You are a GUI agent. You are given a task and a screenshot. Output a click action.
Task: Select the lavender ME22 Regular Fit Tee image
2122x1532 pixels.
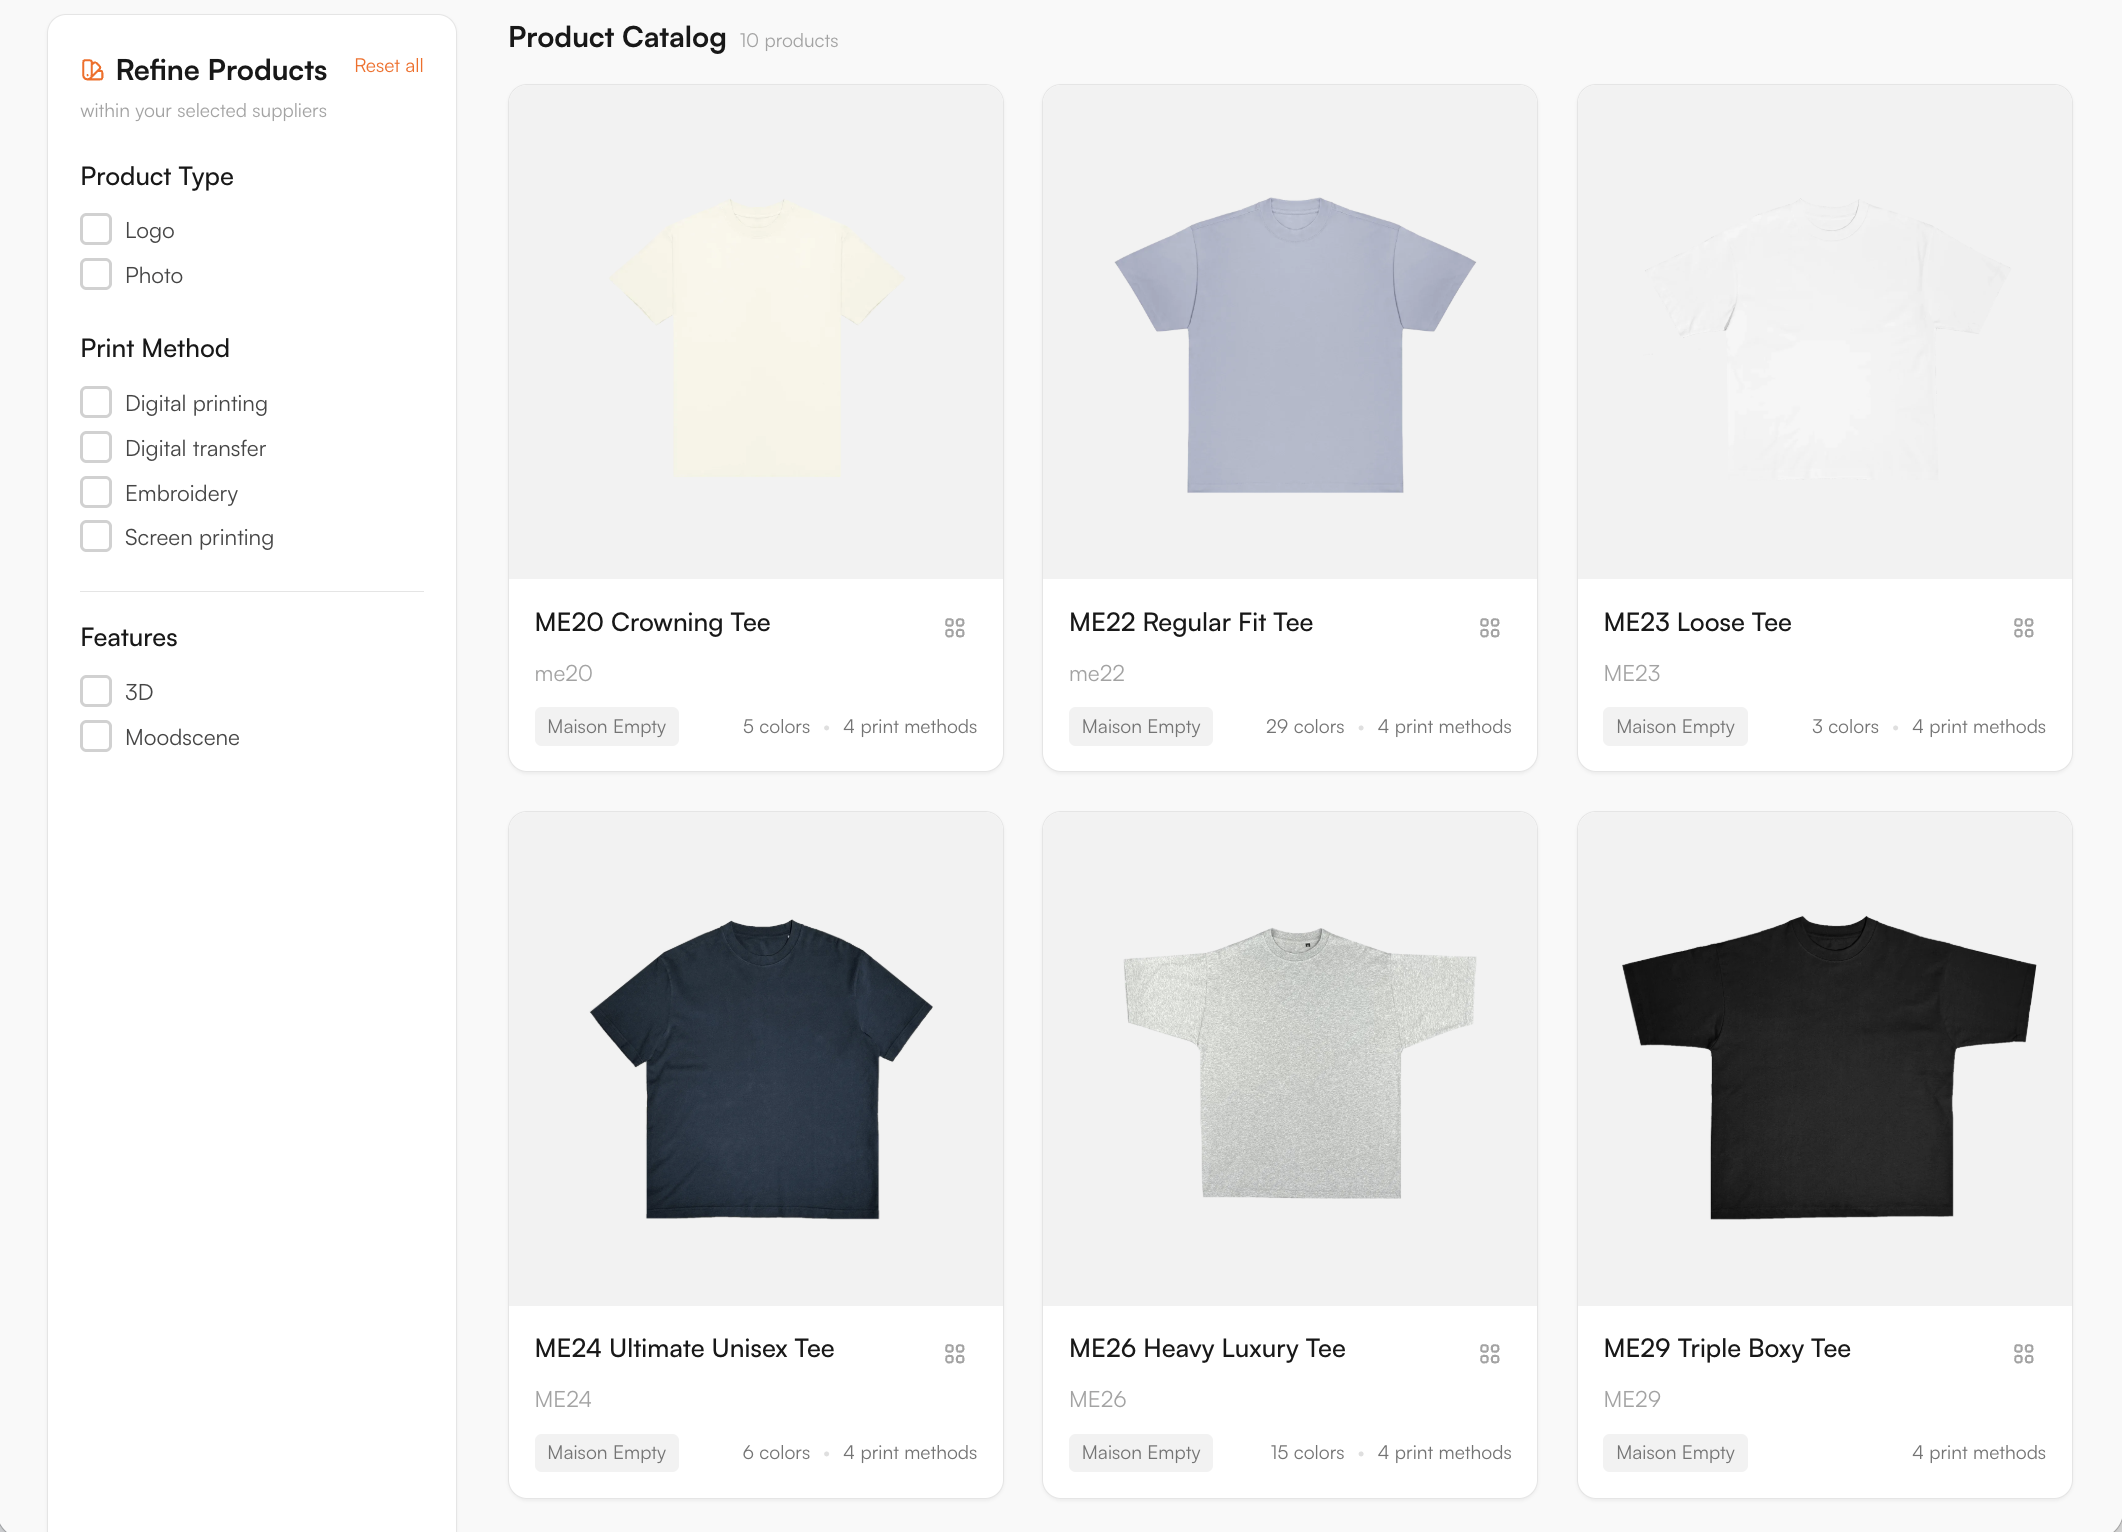pos(1290,332)
